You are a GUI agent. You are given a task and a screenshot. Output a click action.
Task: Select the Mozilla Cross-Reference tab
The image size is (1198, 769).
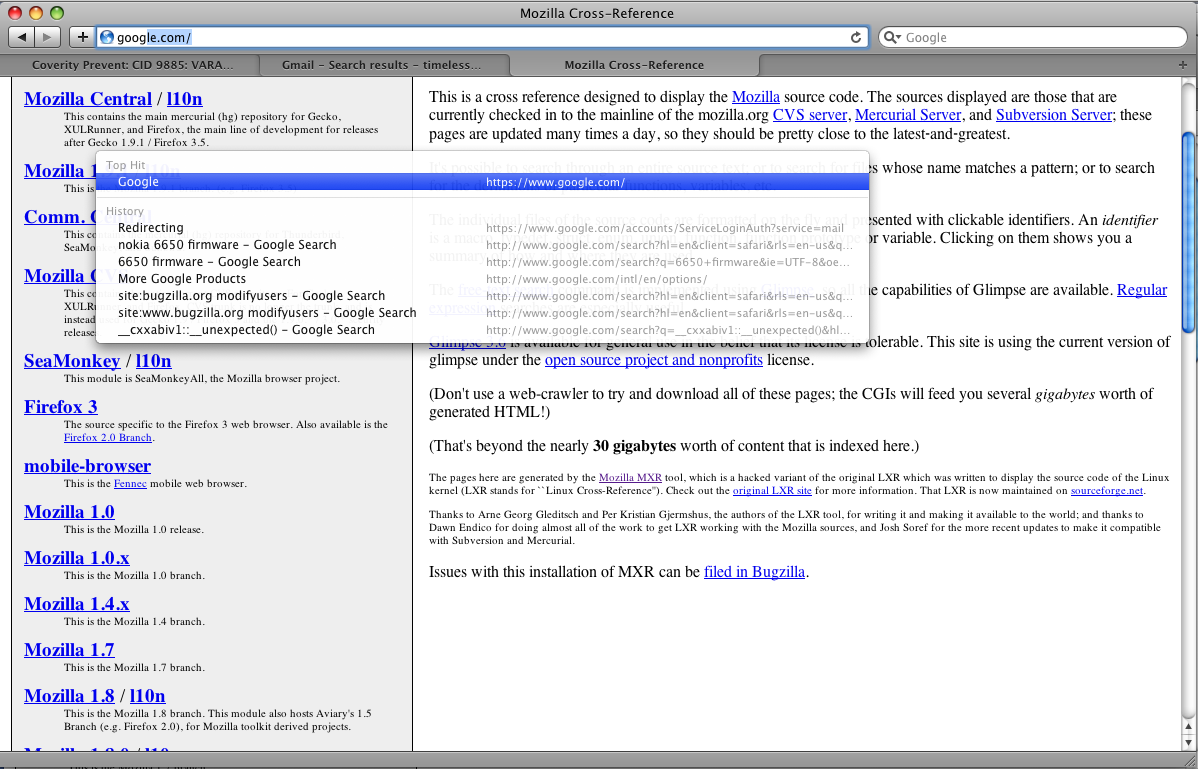(x=634, y=65)
